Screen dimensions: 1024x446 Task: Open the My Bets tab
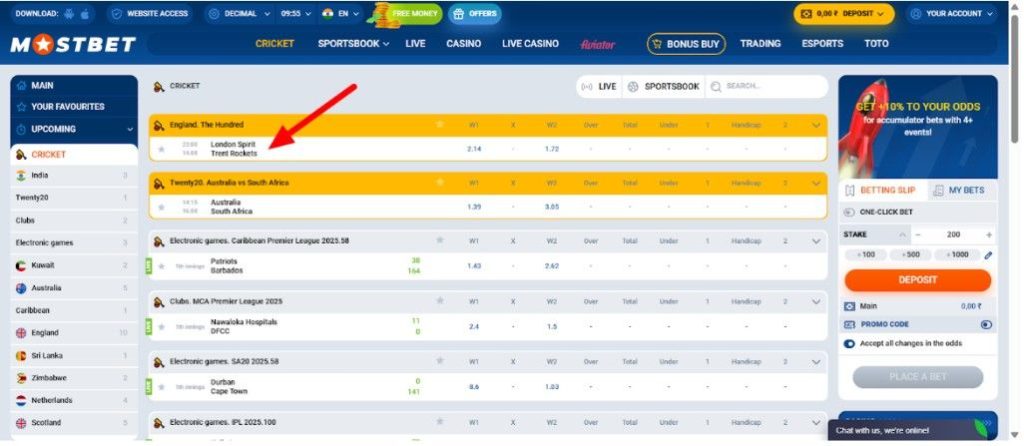pyautogui.click(x=961, y=190)
